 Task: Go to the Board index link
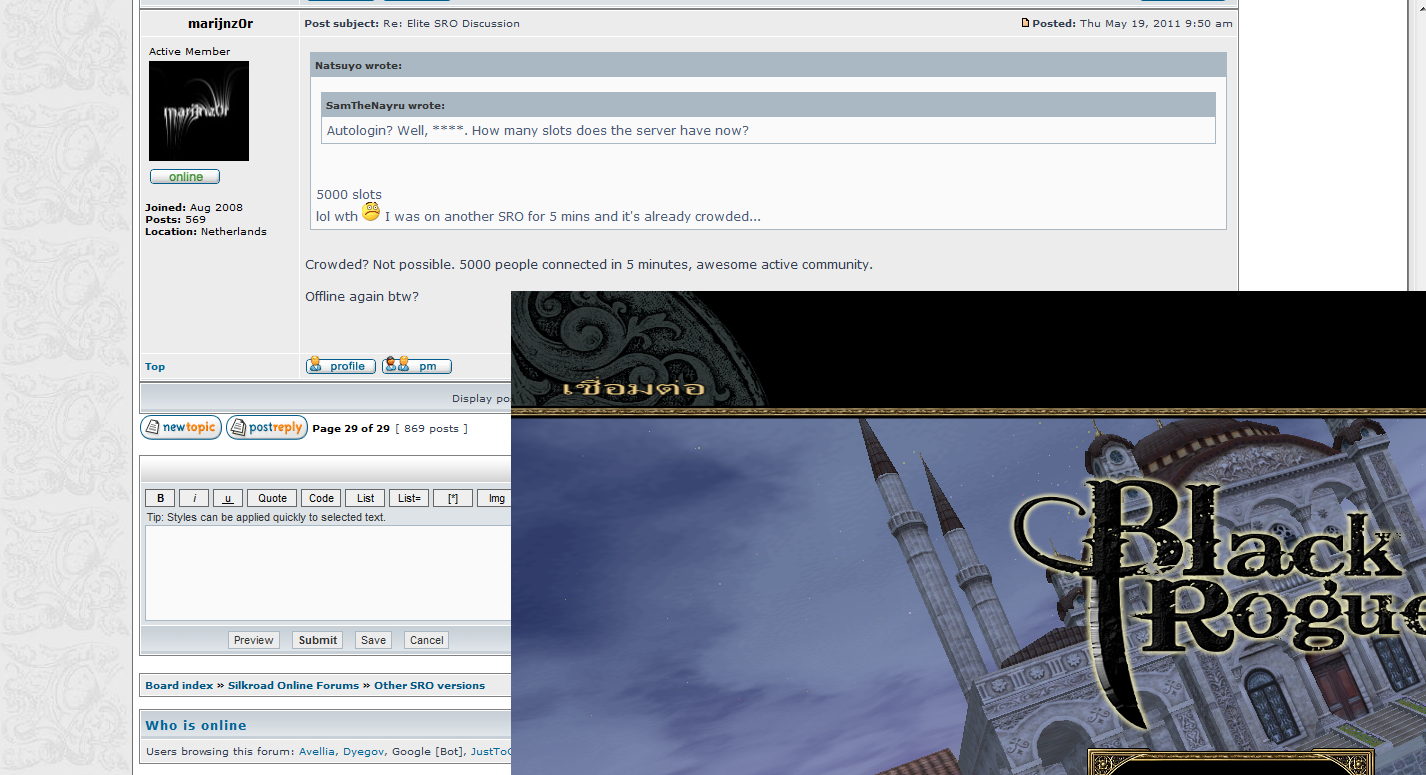[x=179, y=685]
